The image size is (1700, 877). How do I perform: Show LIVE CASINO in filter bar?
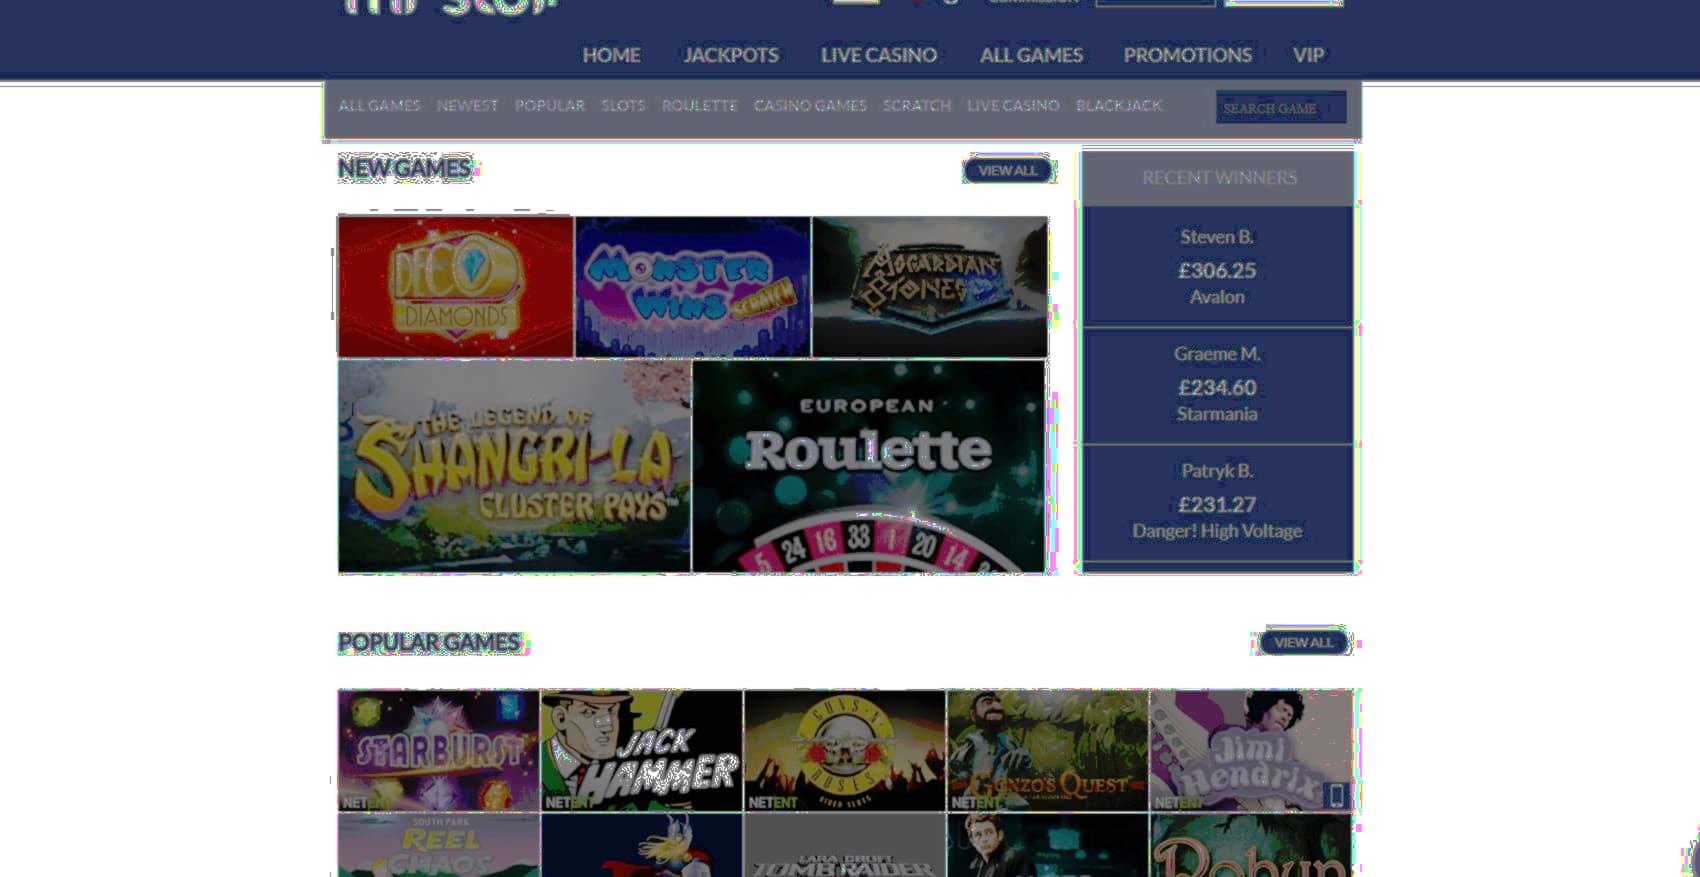coord(1013,105)
